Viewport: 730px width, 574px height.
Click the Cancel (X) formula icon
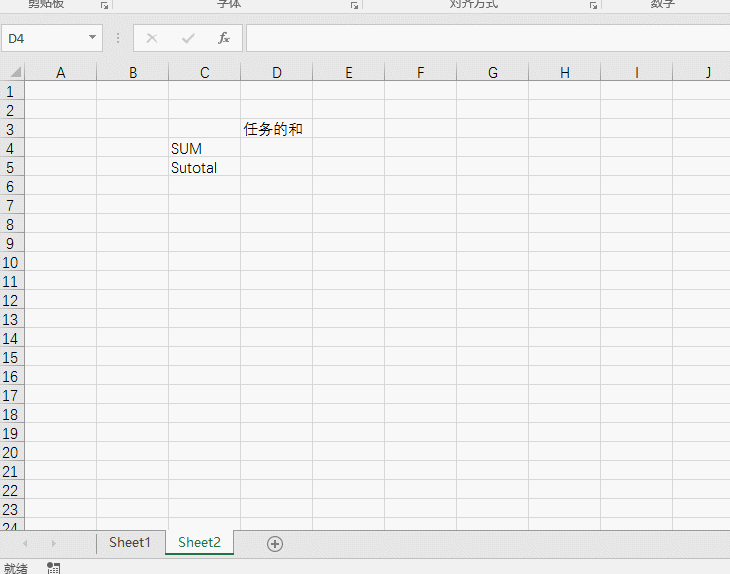coord(152,38)
